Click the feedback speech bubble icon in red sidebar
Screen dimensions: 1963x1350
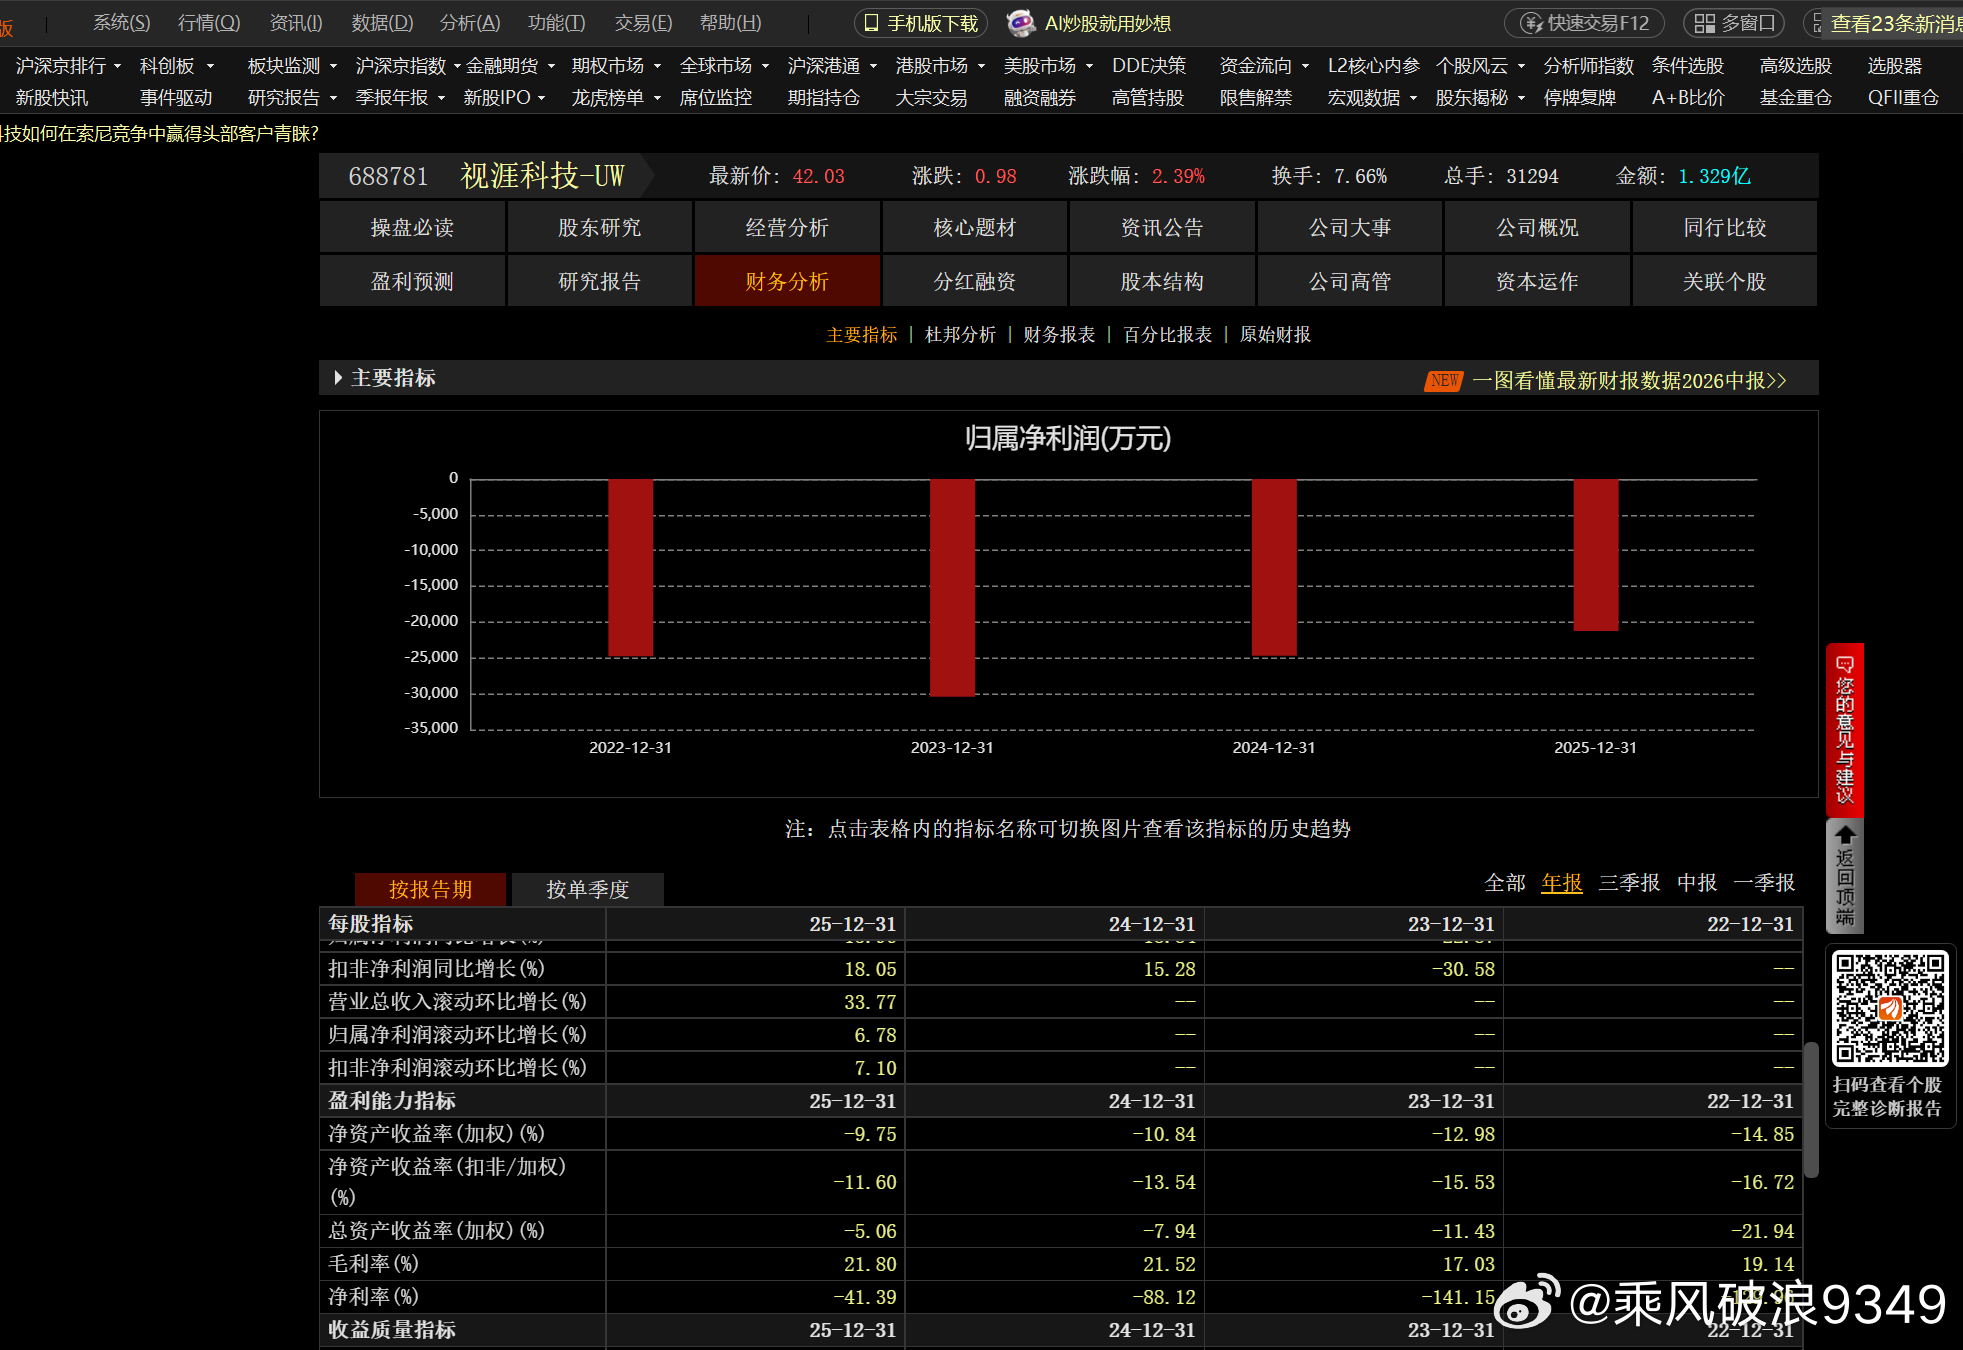pyautogui.click(x=1845, y=664)
